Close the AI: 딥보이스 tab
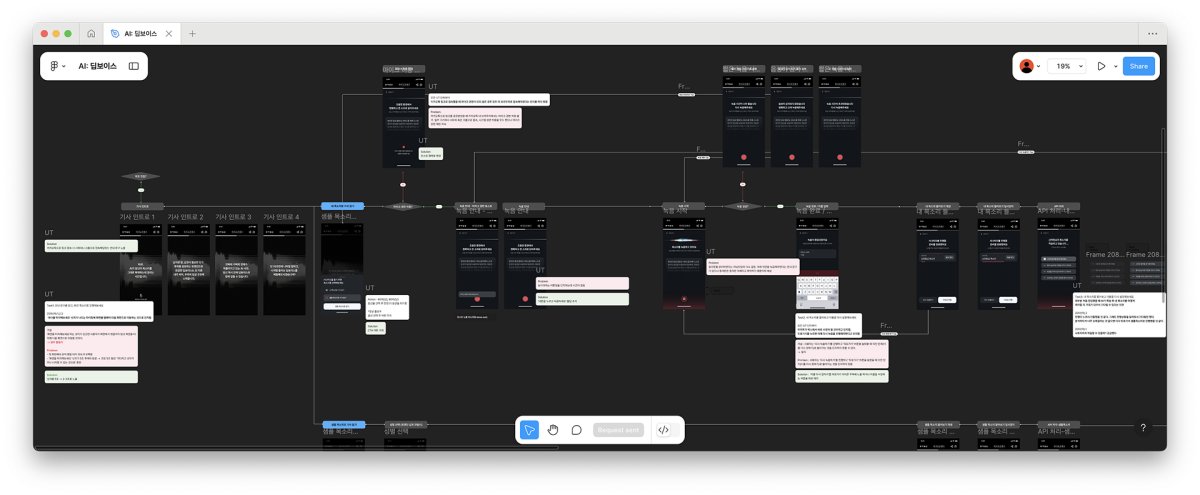The width and height of the screenshot is (1200, 495). 169,33
